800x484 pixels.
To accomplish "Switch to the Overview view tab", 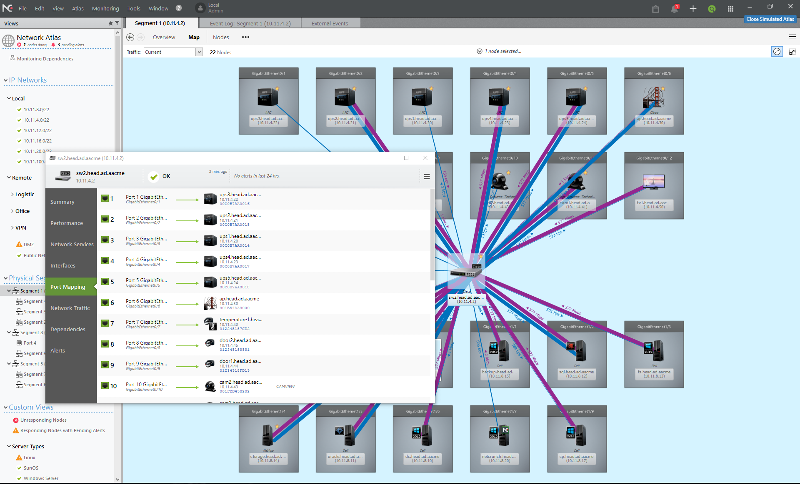I will 164,37.
